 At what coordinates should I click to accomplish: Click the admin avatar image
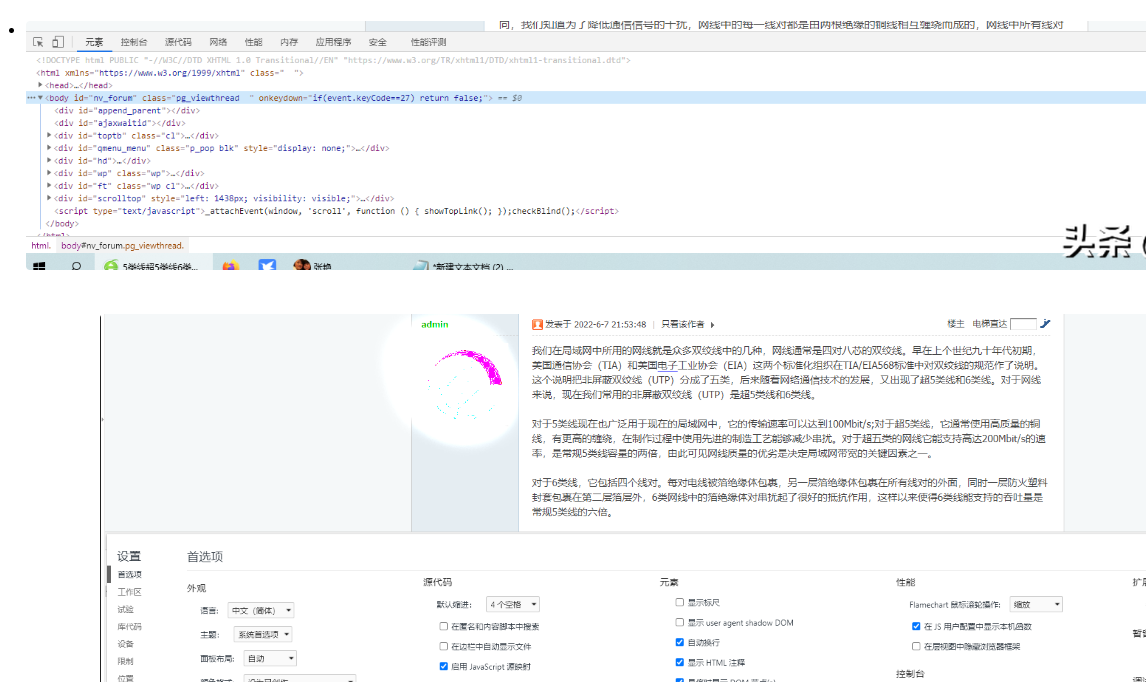coord(465,384)
